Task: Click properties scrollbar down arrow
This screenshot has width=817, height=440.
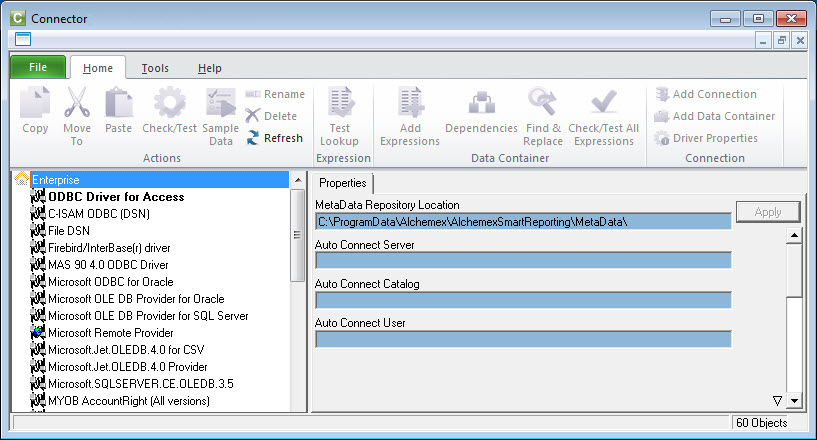Action: 794,400
